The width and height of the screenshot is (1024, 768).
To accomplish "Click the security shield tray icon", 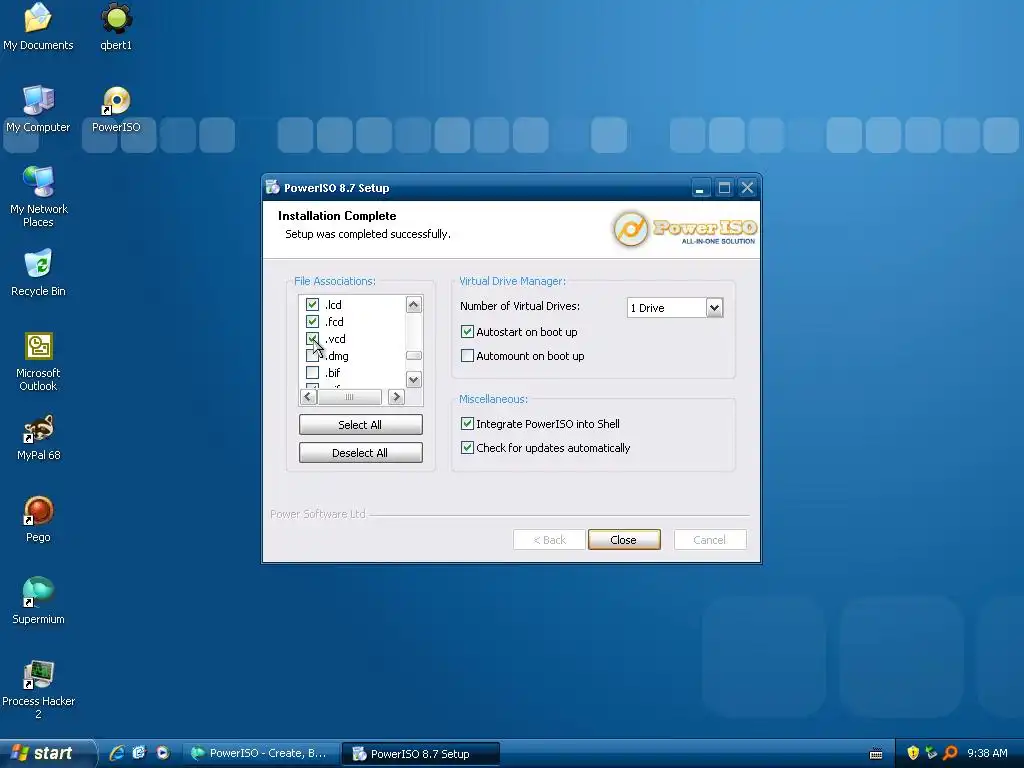I will pyautogui.click(x=913, y=753).
